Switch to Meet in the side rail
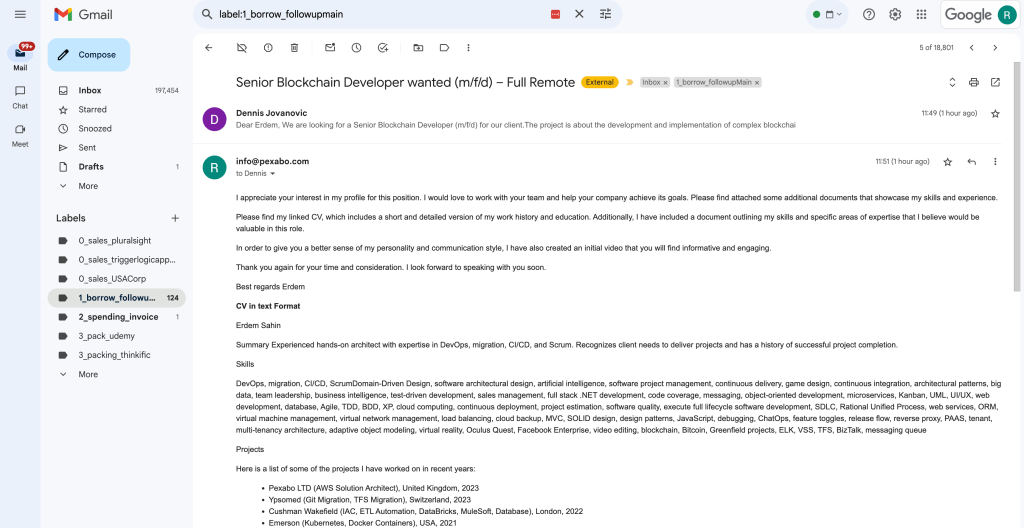Image resolution: width=1024 pixels, height=528 pixels. (20, 135)
